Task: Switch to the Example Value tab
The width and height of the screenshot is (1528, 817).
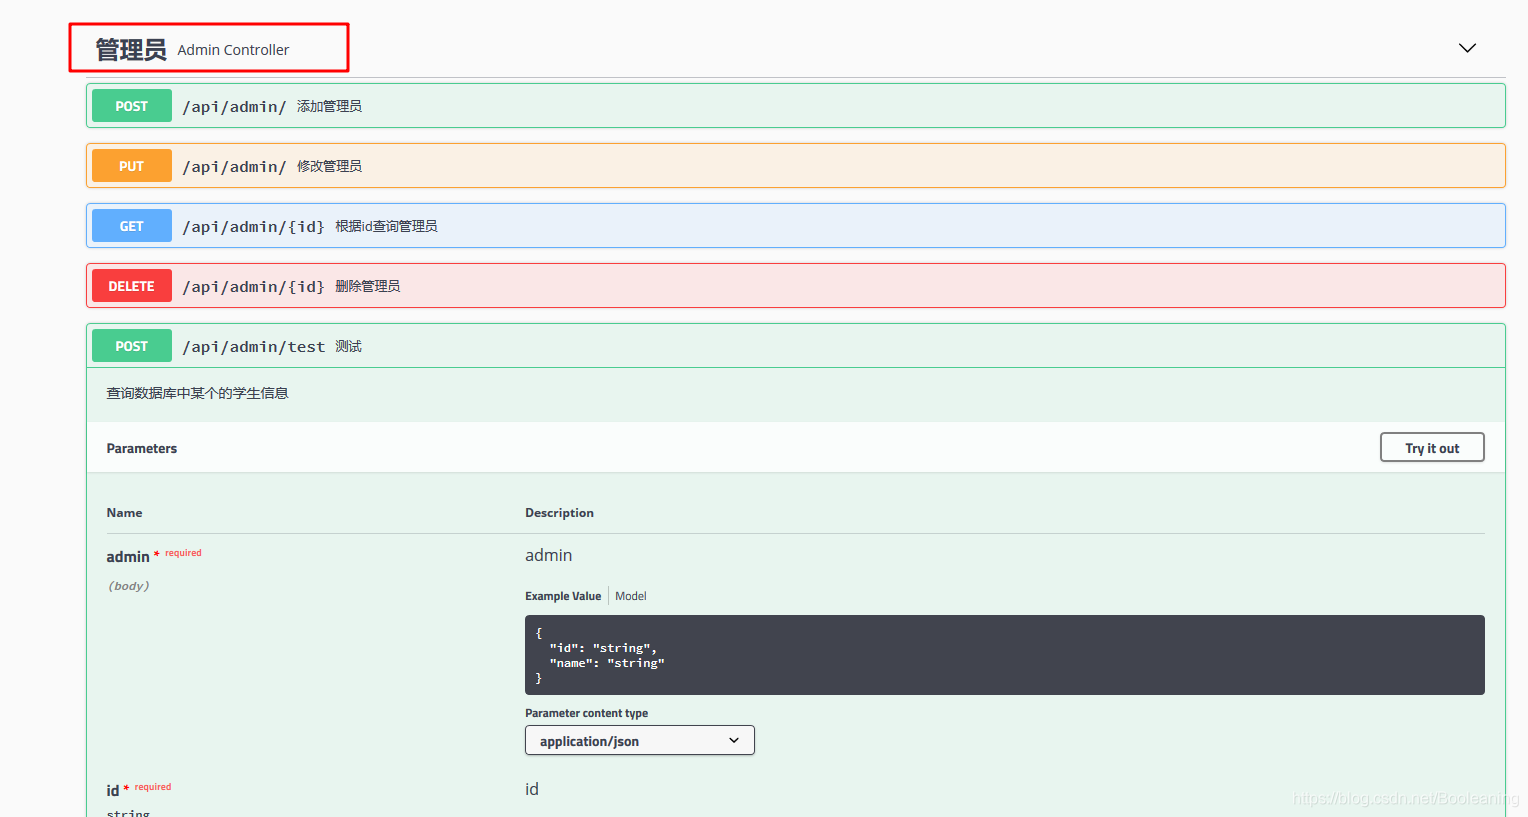Action: point(563,596)
